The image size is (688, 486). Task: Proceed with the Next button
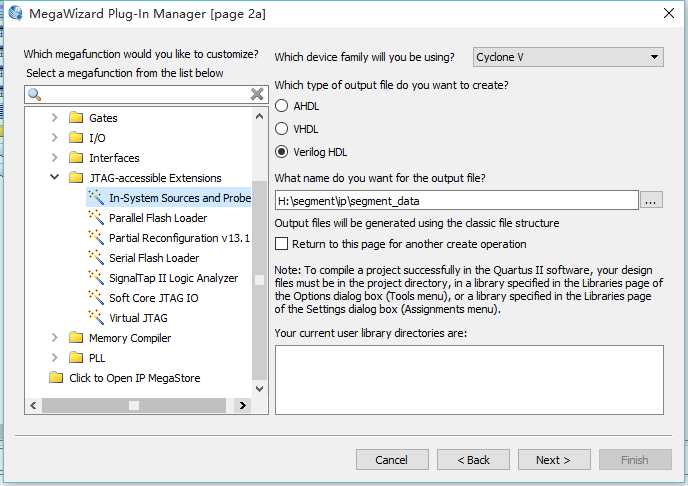coord(554,460)
